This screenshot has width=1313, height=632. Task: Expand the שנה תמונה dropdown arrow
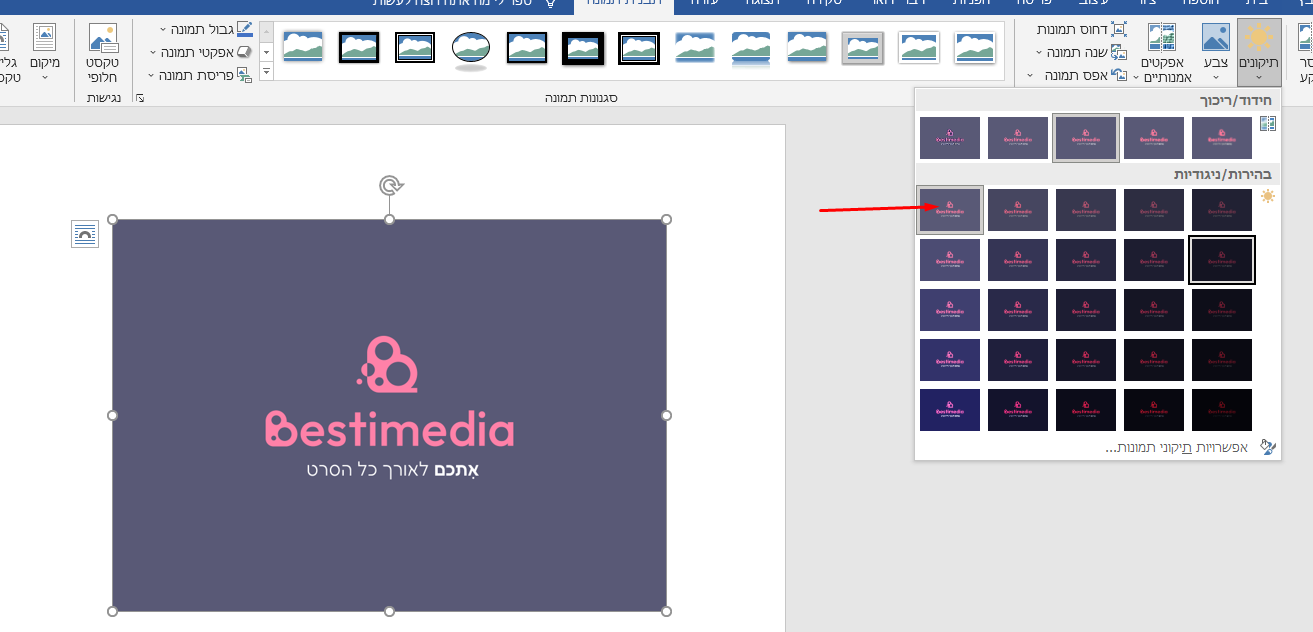click(1040, 53)
